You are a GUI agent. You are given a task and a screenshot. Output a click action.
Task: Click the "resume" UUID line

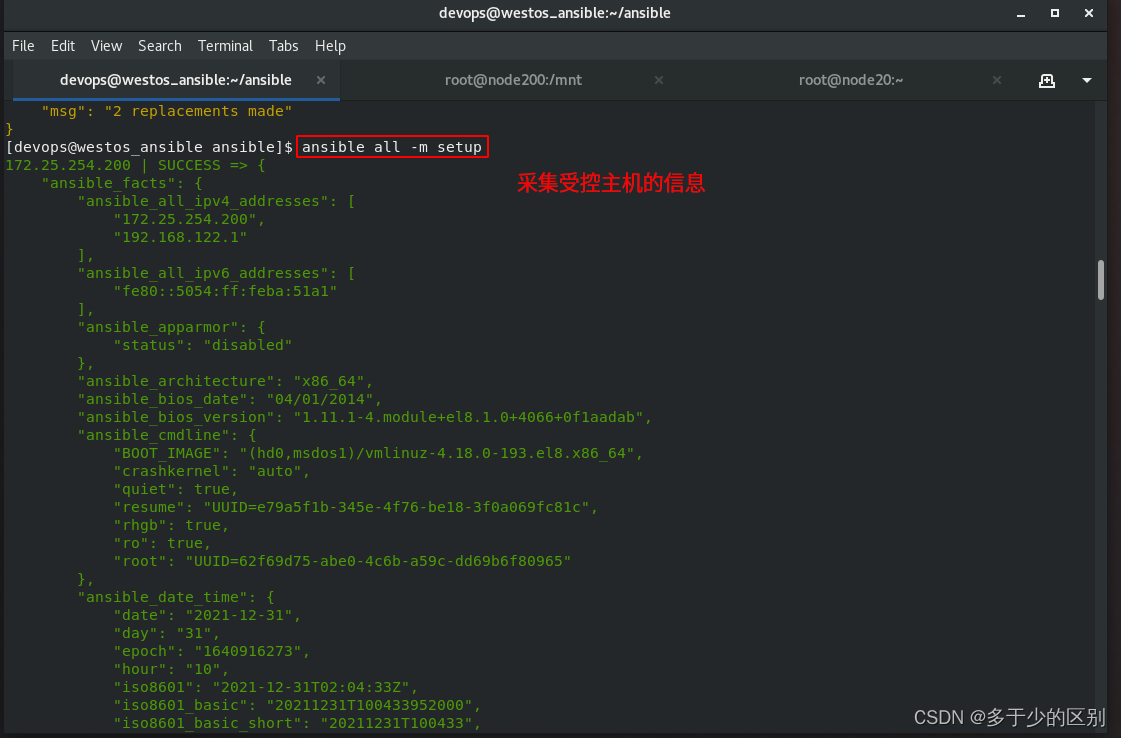(x=355, y=507)
